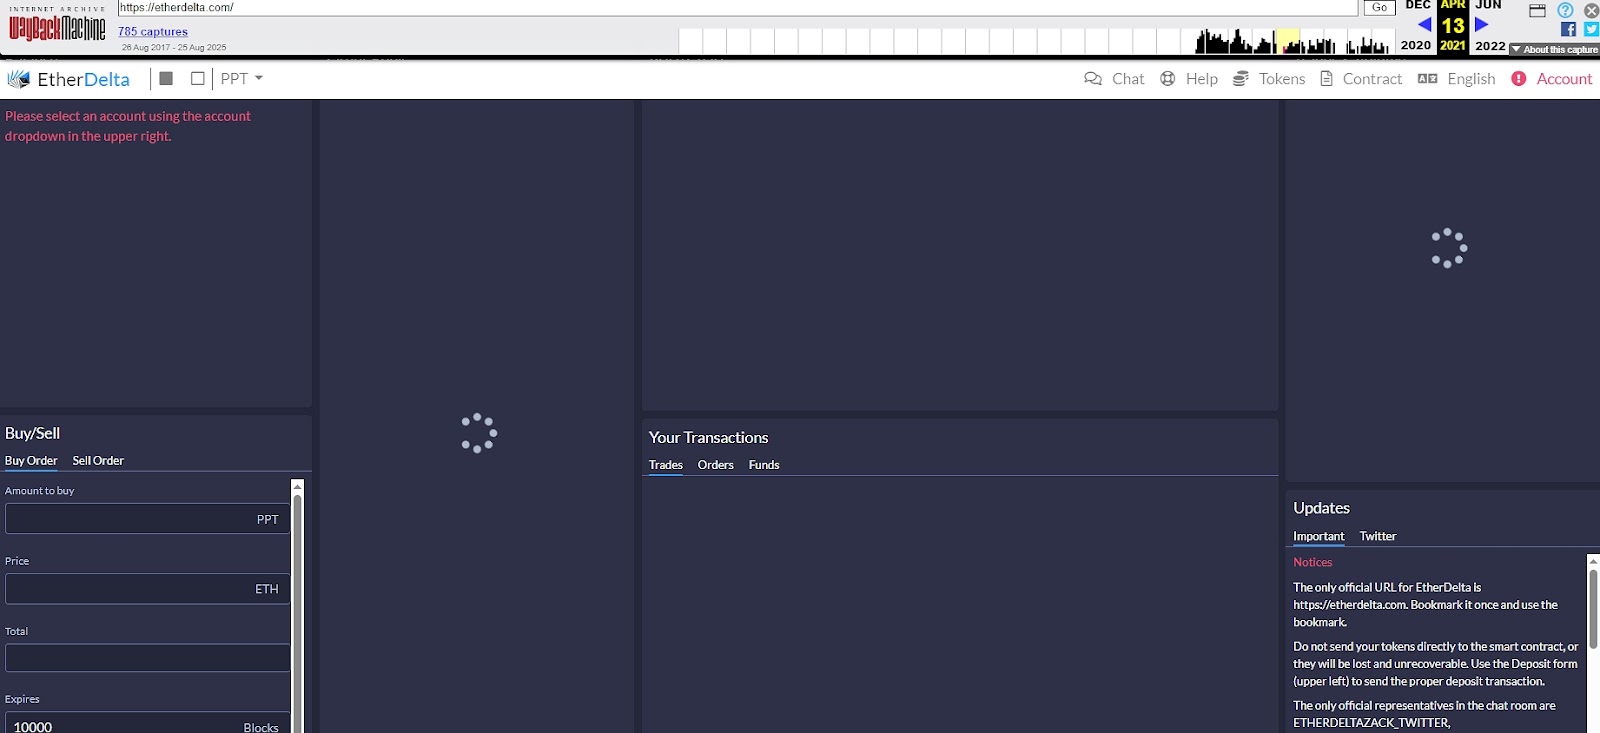Click the language icon beside English
This screenshot has width=1600, height=733.
pyautogui.click(x=1427, y=78)
